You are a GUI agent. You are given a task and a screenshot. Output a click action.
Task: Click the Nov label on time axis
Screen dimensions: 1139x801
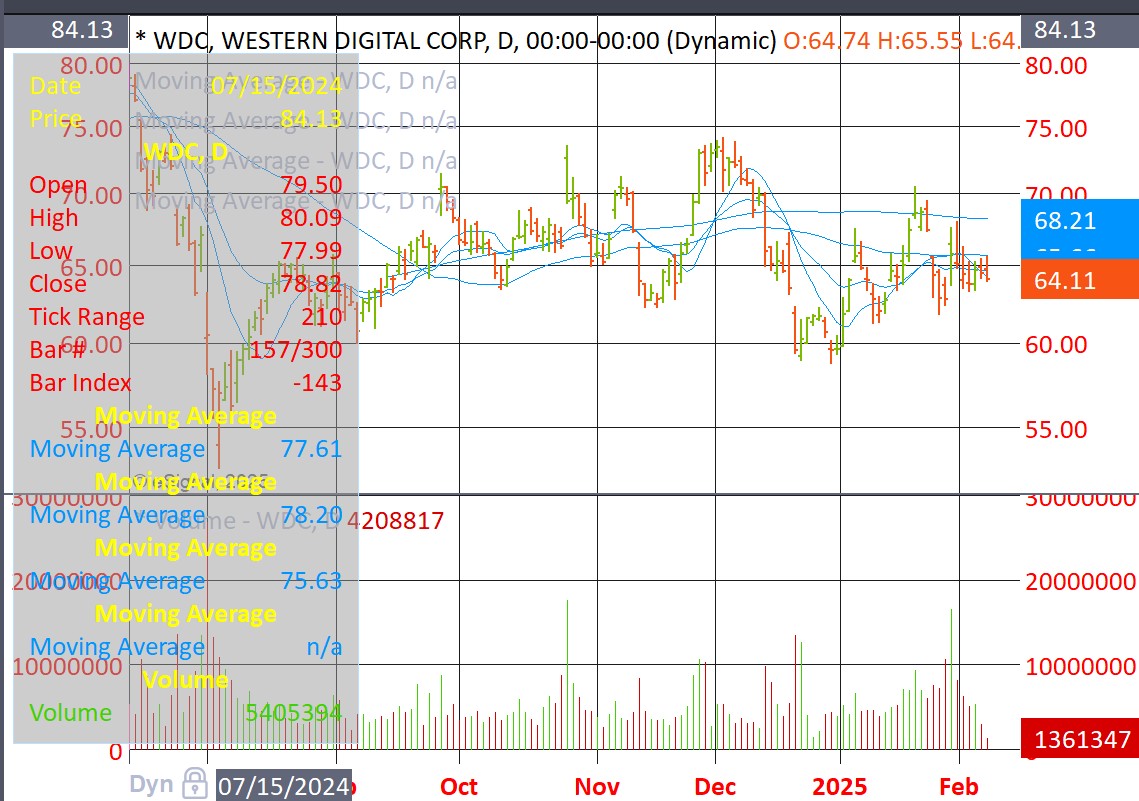[x=597, y=786]
